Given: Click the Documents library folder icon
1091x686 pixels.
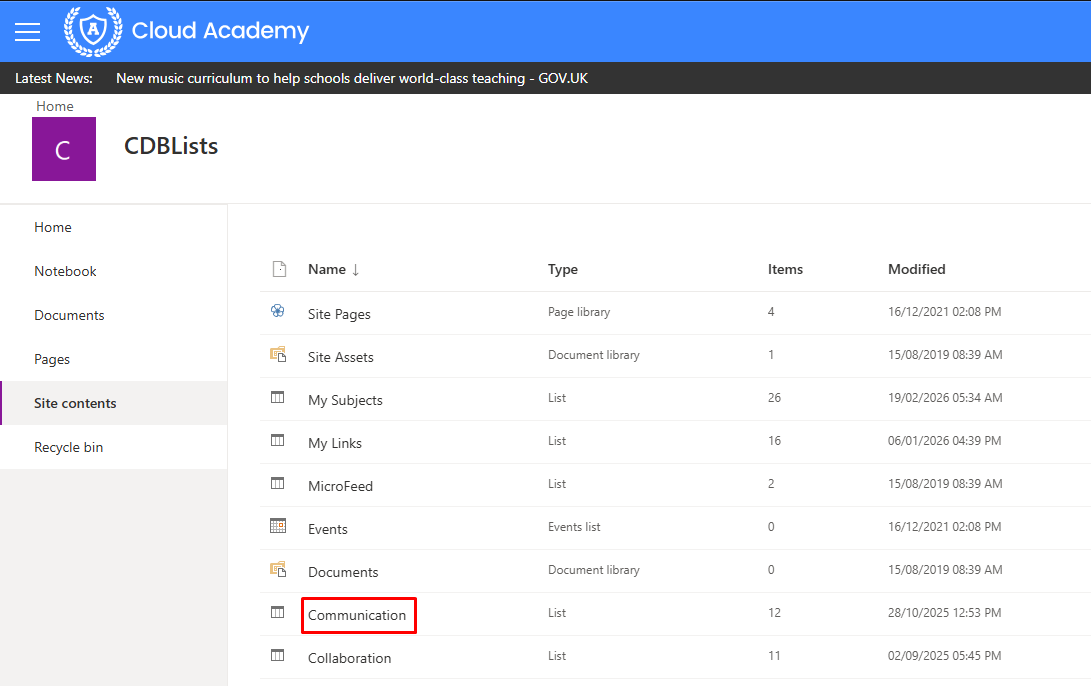Looking at the screenshot, I should click(x=278, y=569).
